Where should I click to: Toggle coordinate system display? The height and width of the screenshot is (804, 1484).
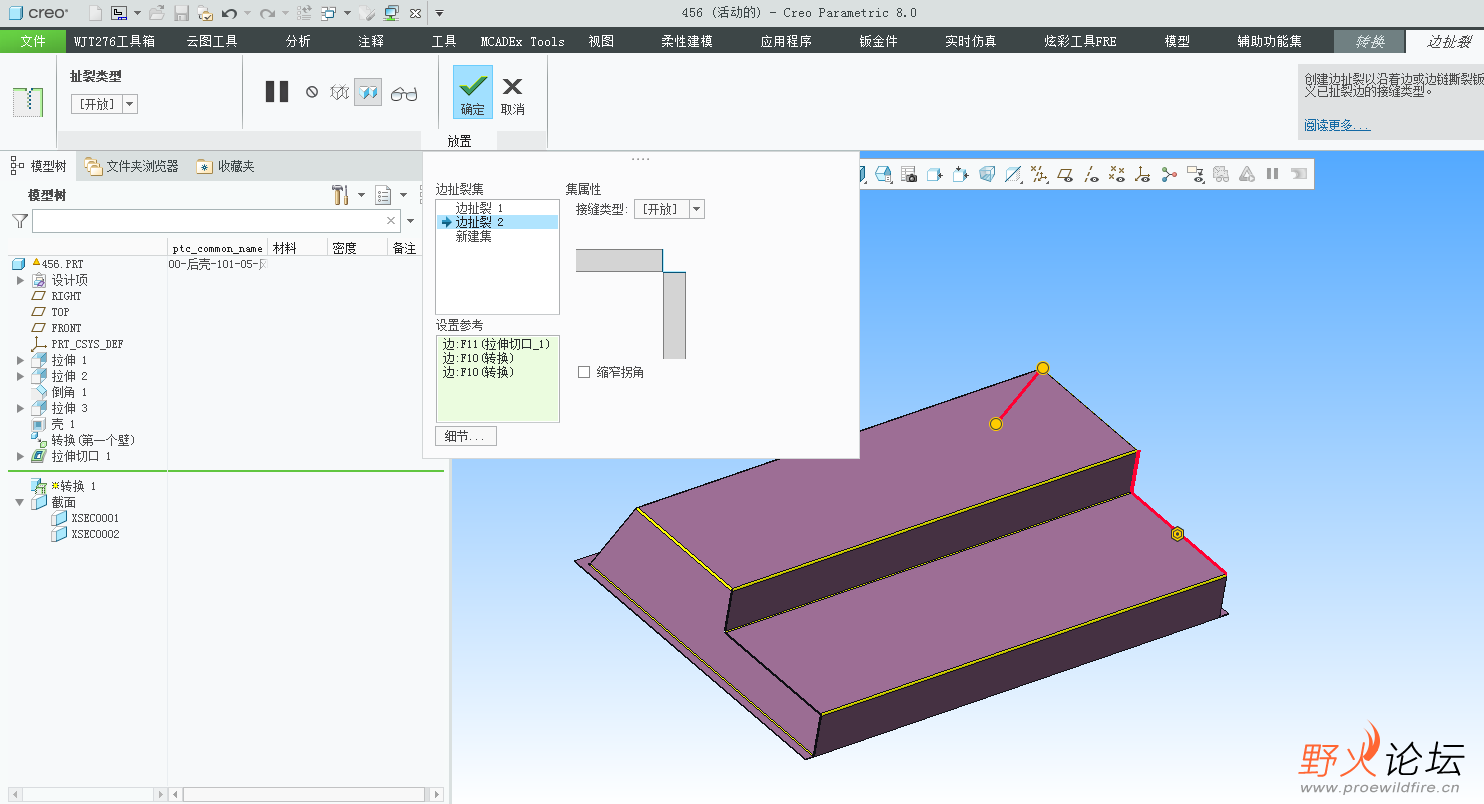tap(1143, 174)
